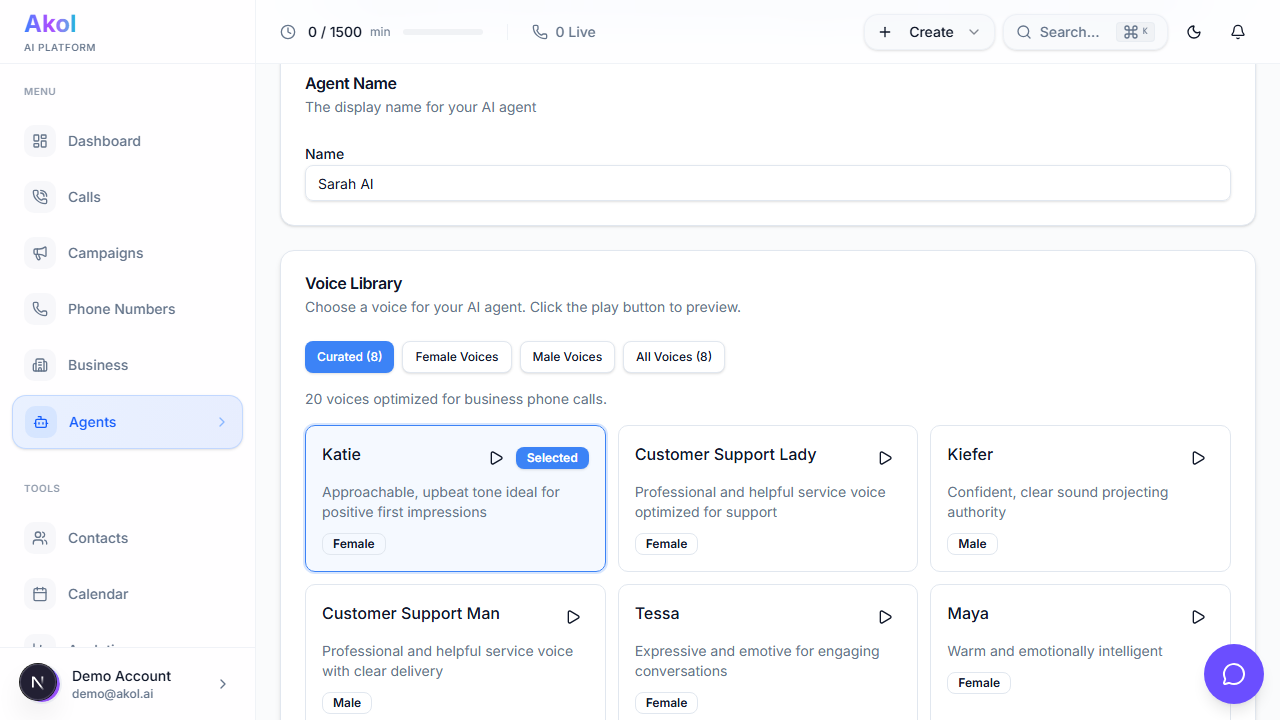The width and height of the screenshot is (1280, 720).
Task: Open the Dashboard page
Action: point(104,141)
